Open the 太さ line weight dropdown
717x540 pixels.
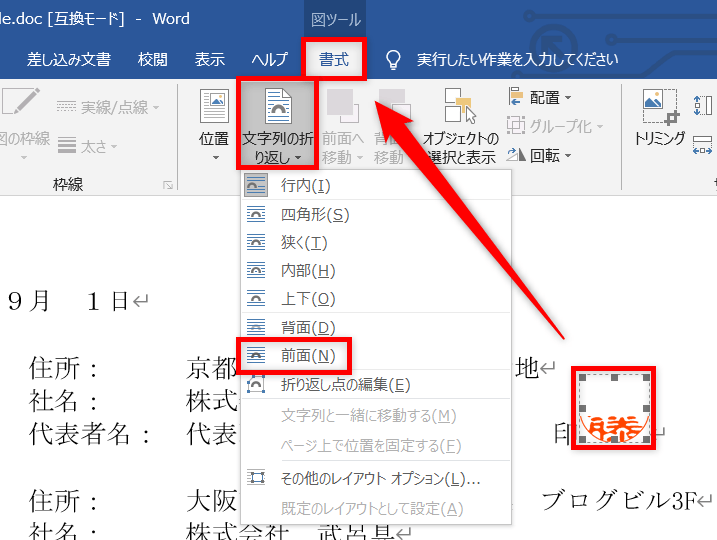[90, 146]
